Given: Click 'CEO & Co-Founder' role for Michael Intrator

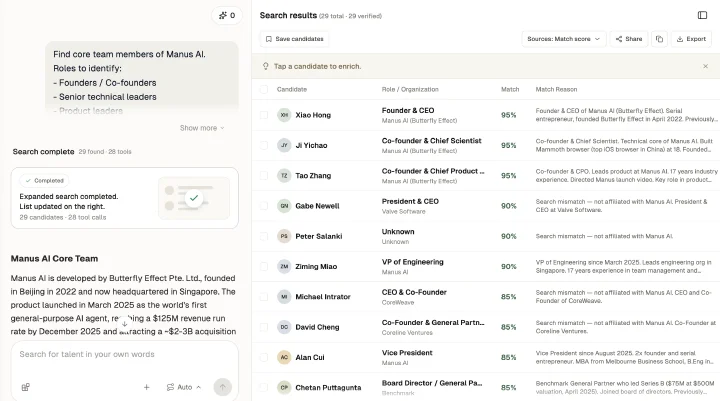Looking at the screenshot, I should 414,292.
